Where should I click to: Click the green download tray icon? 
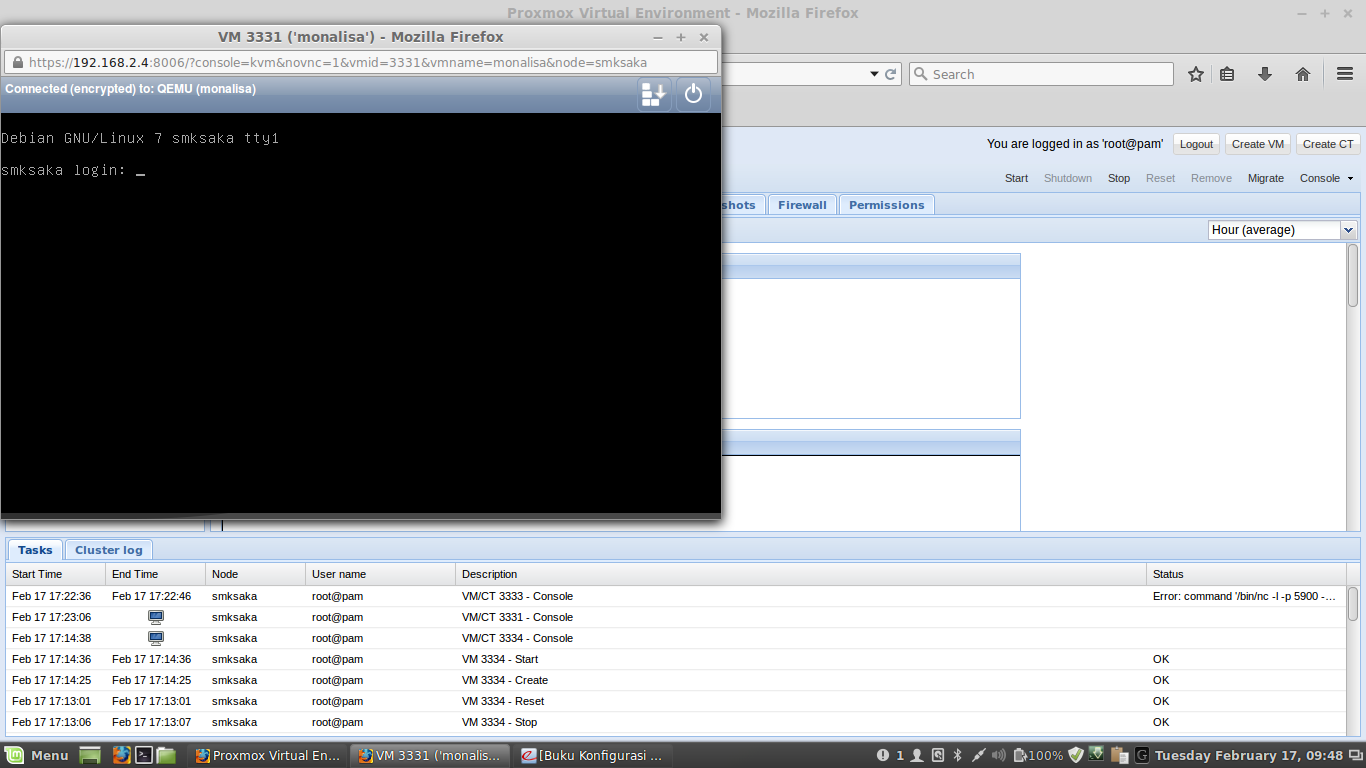(x=1097, y=755)
